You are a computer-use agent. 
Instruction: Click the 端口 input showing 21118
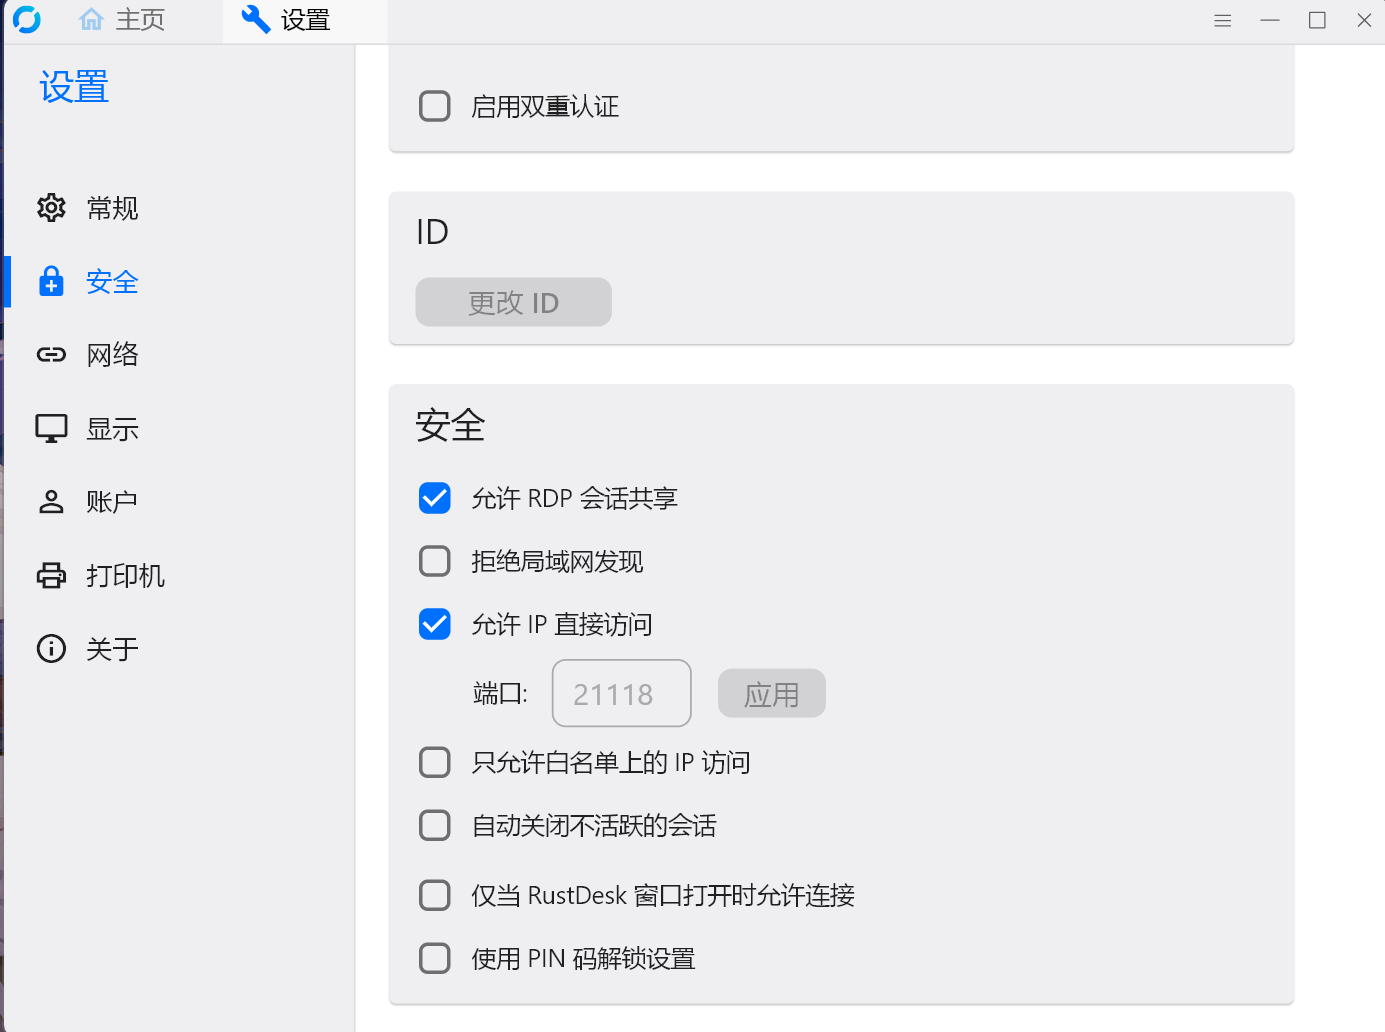(621, 693)
